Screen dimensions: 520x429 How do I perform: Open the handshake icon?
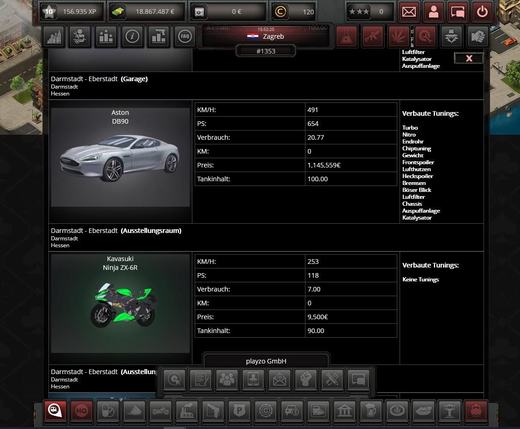point(478,36)
